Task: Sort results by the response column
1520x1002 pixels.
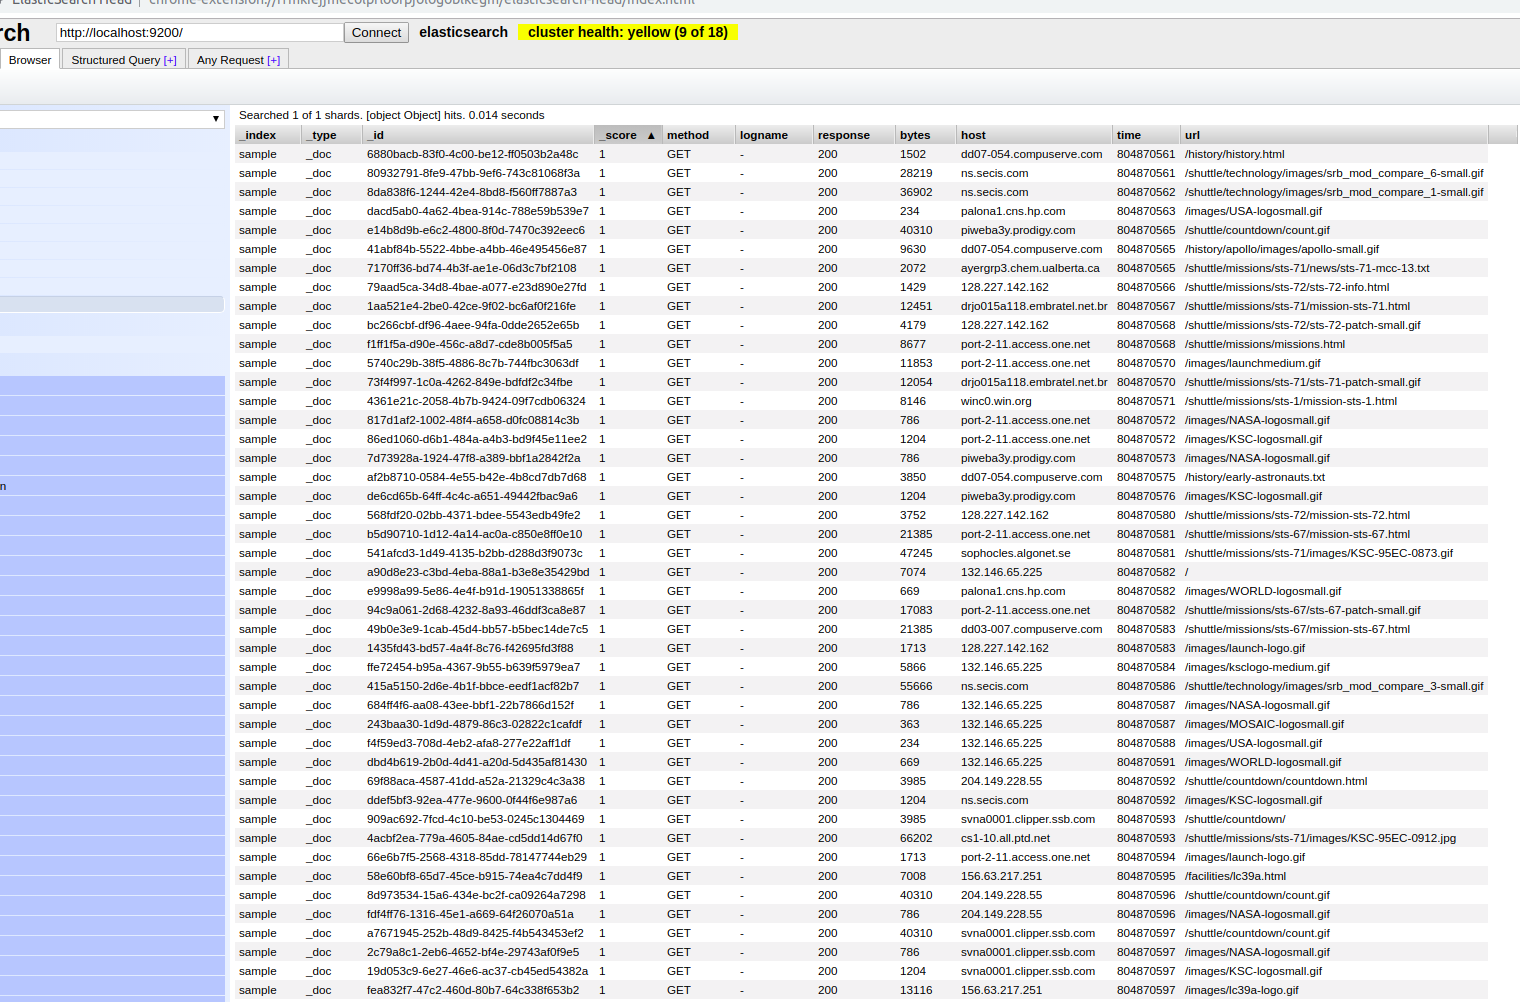Action: [x=843, y=135]
